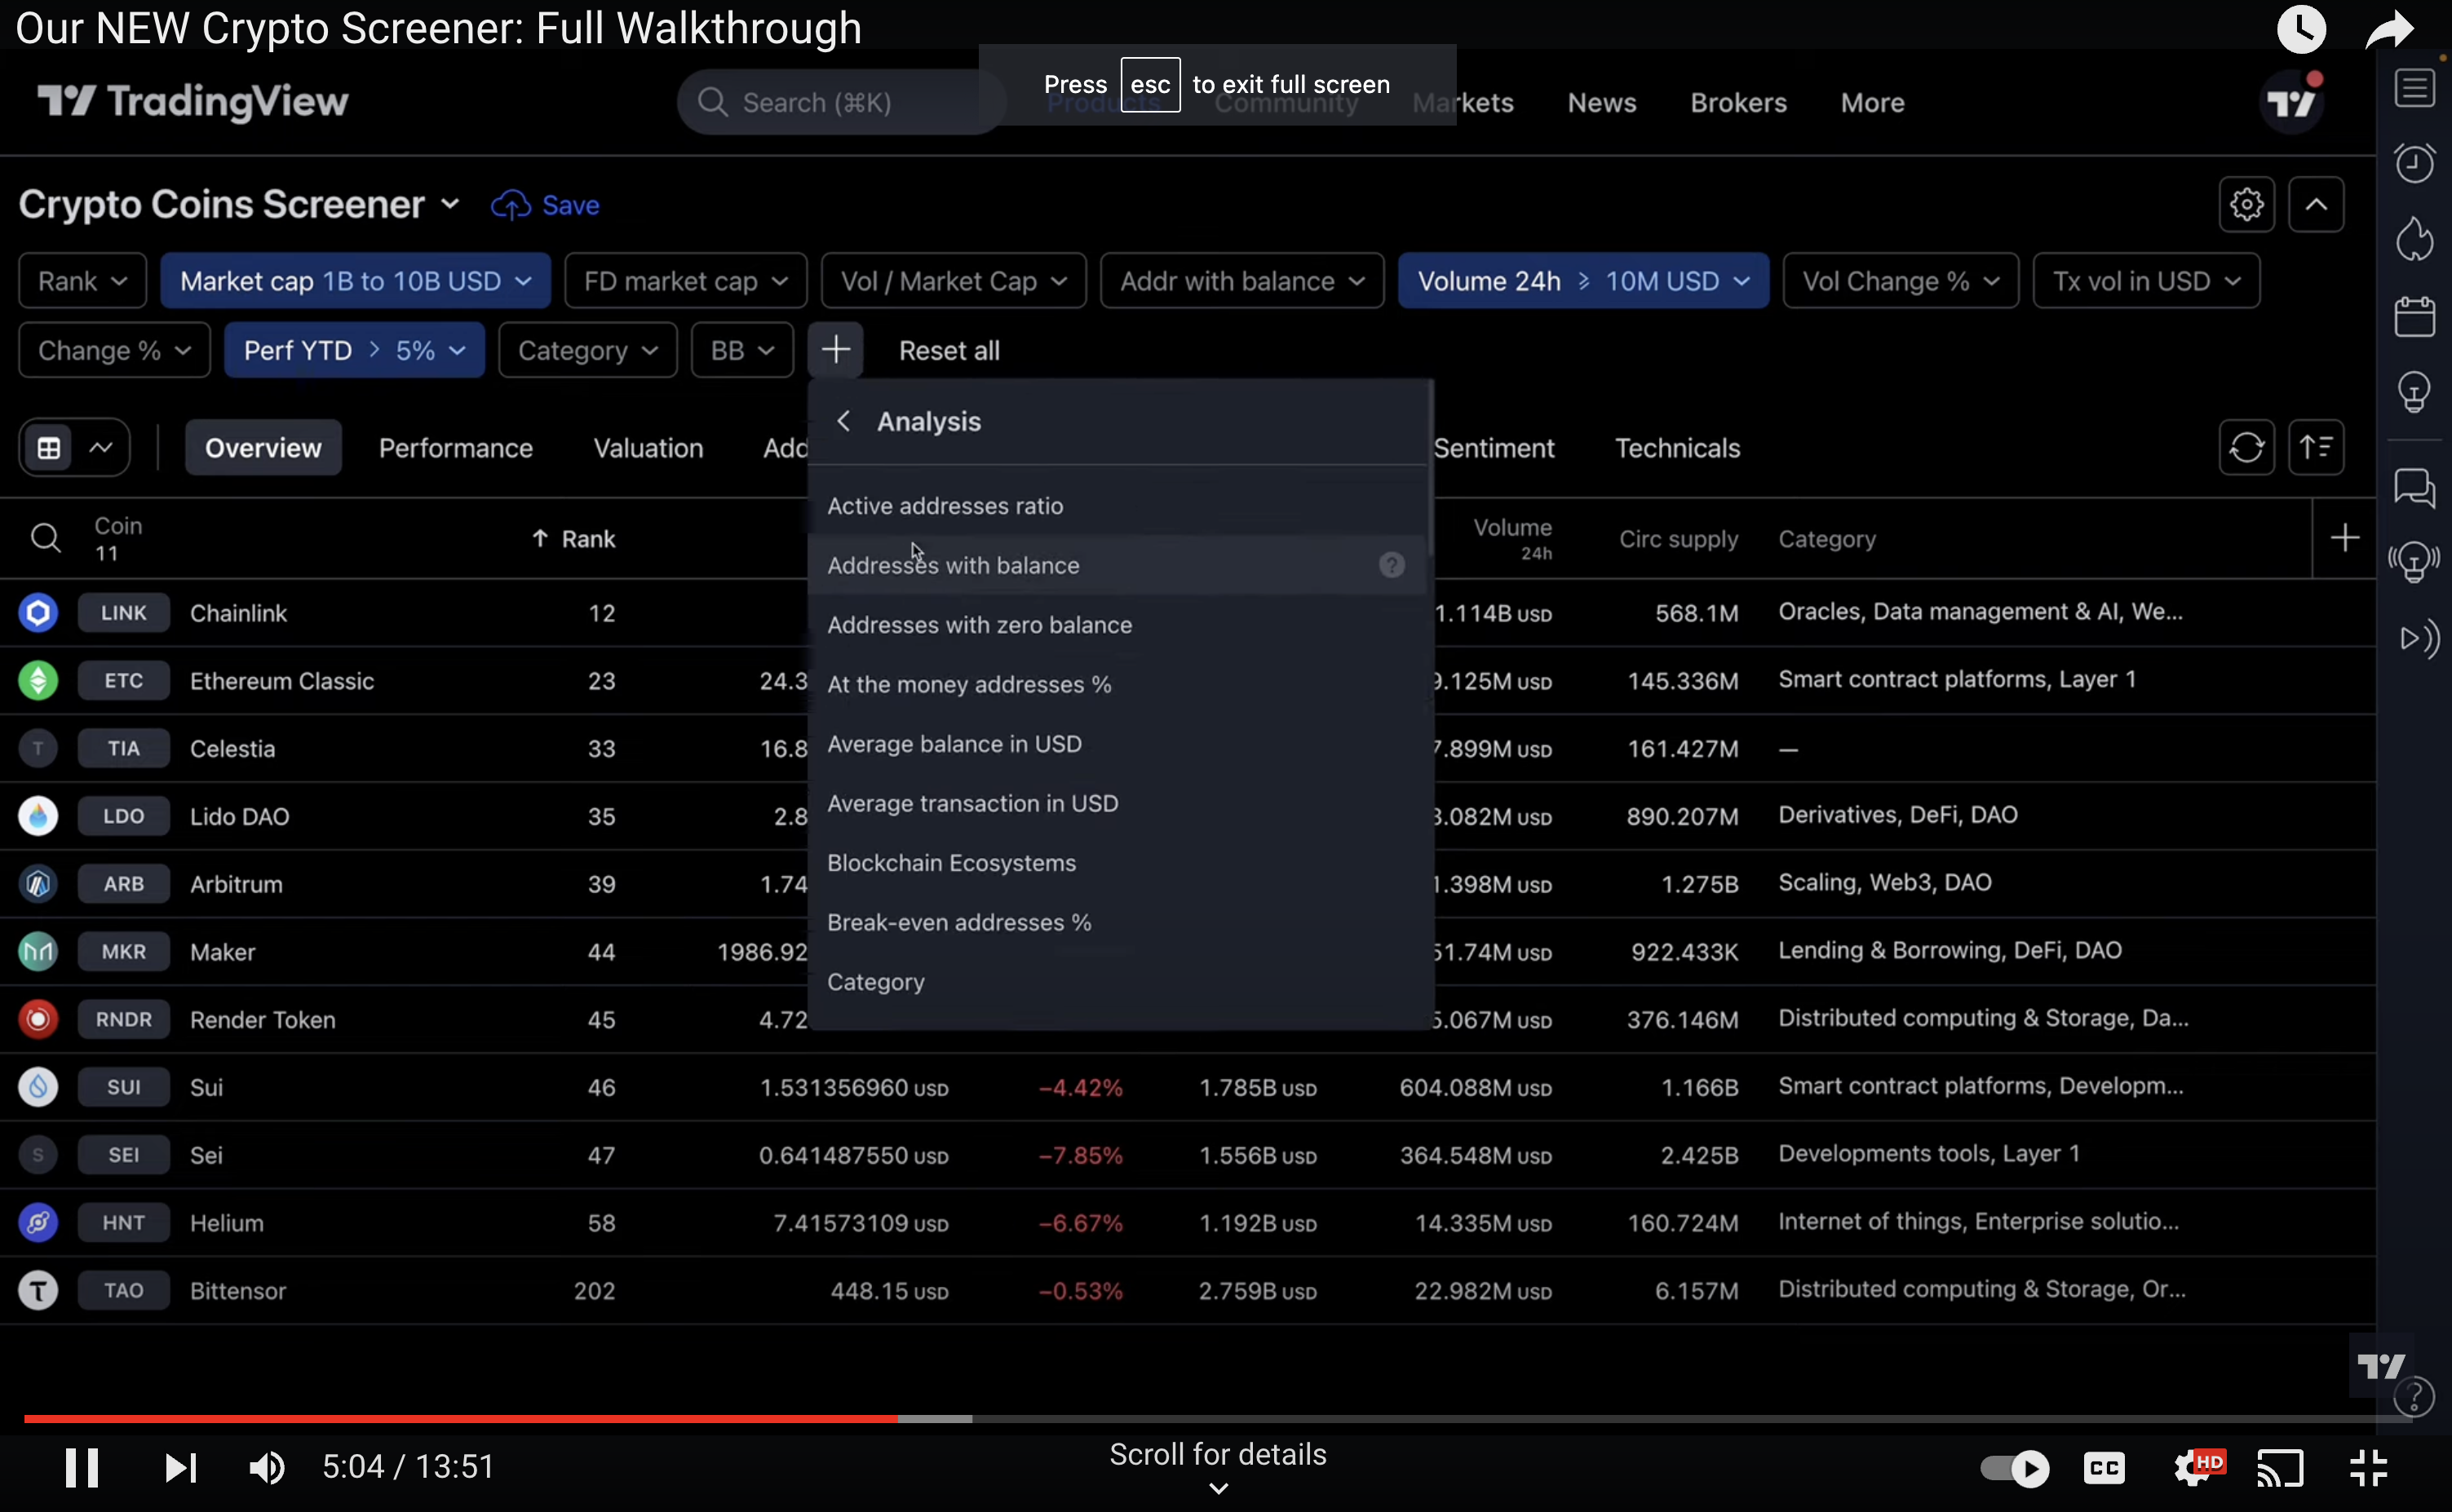Screen dimensions: 2452x1512
Task: Click the chat bubbles icon in the sidebar
Action: [2414, 489]
